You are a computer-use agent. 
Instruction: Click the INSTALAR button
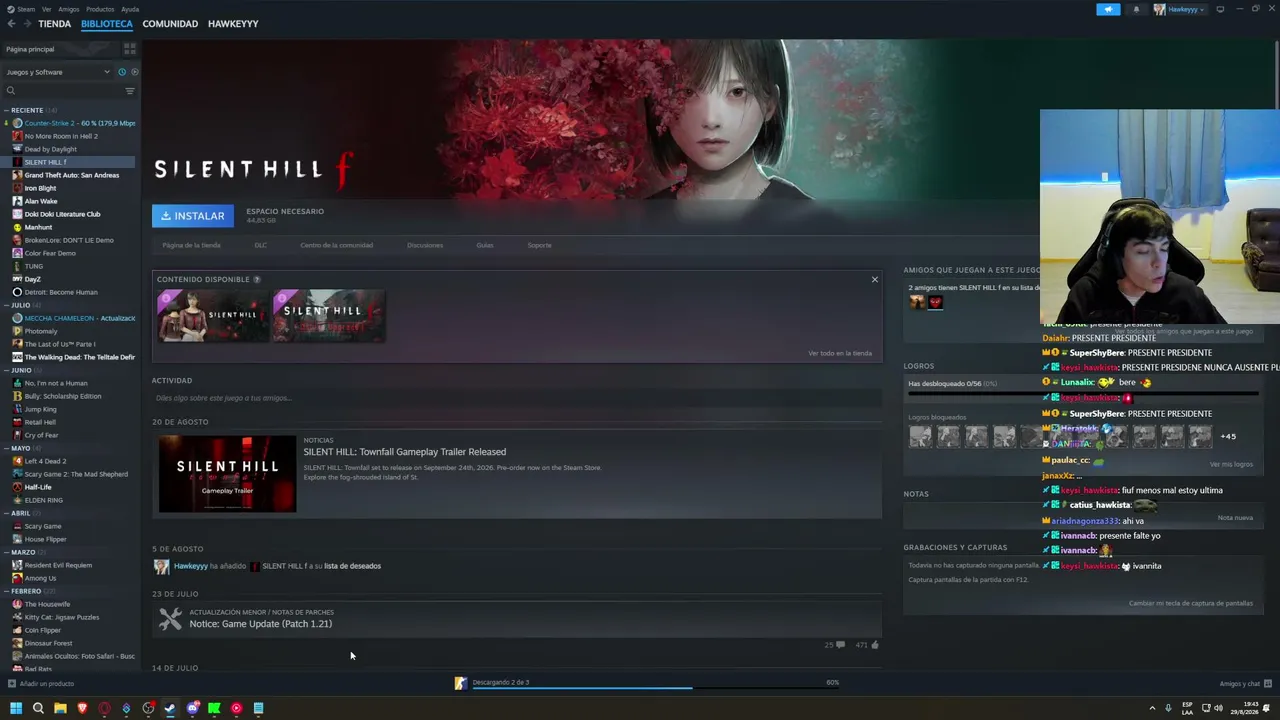[193, 216]
